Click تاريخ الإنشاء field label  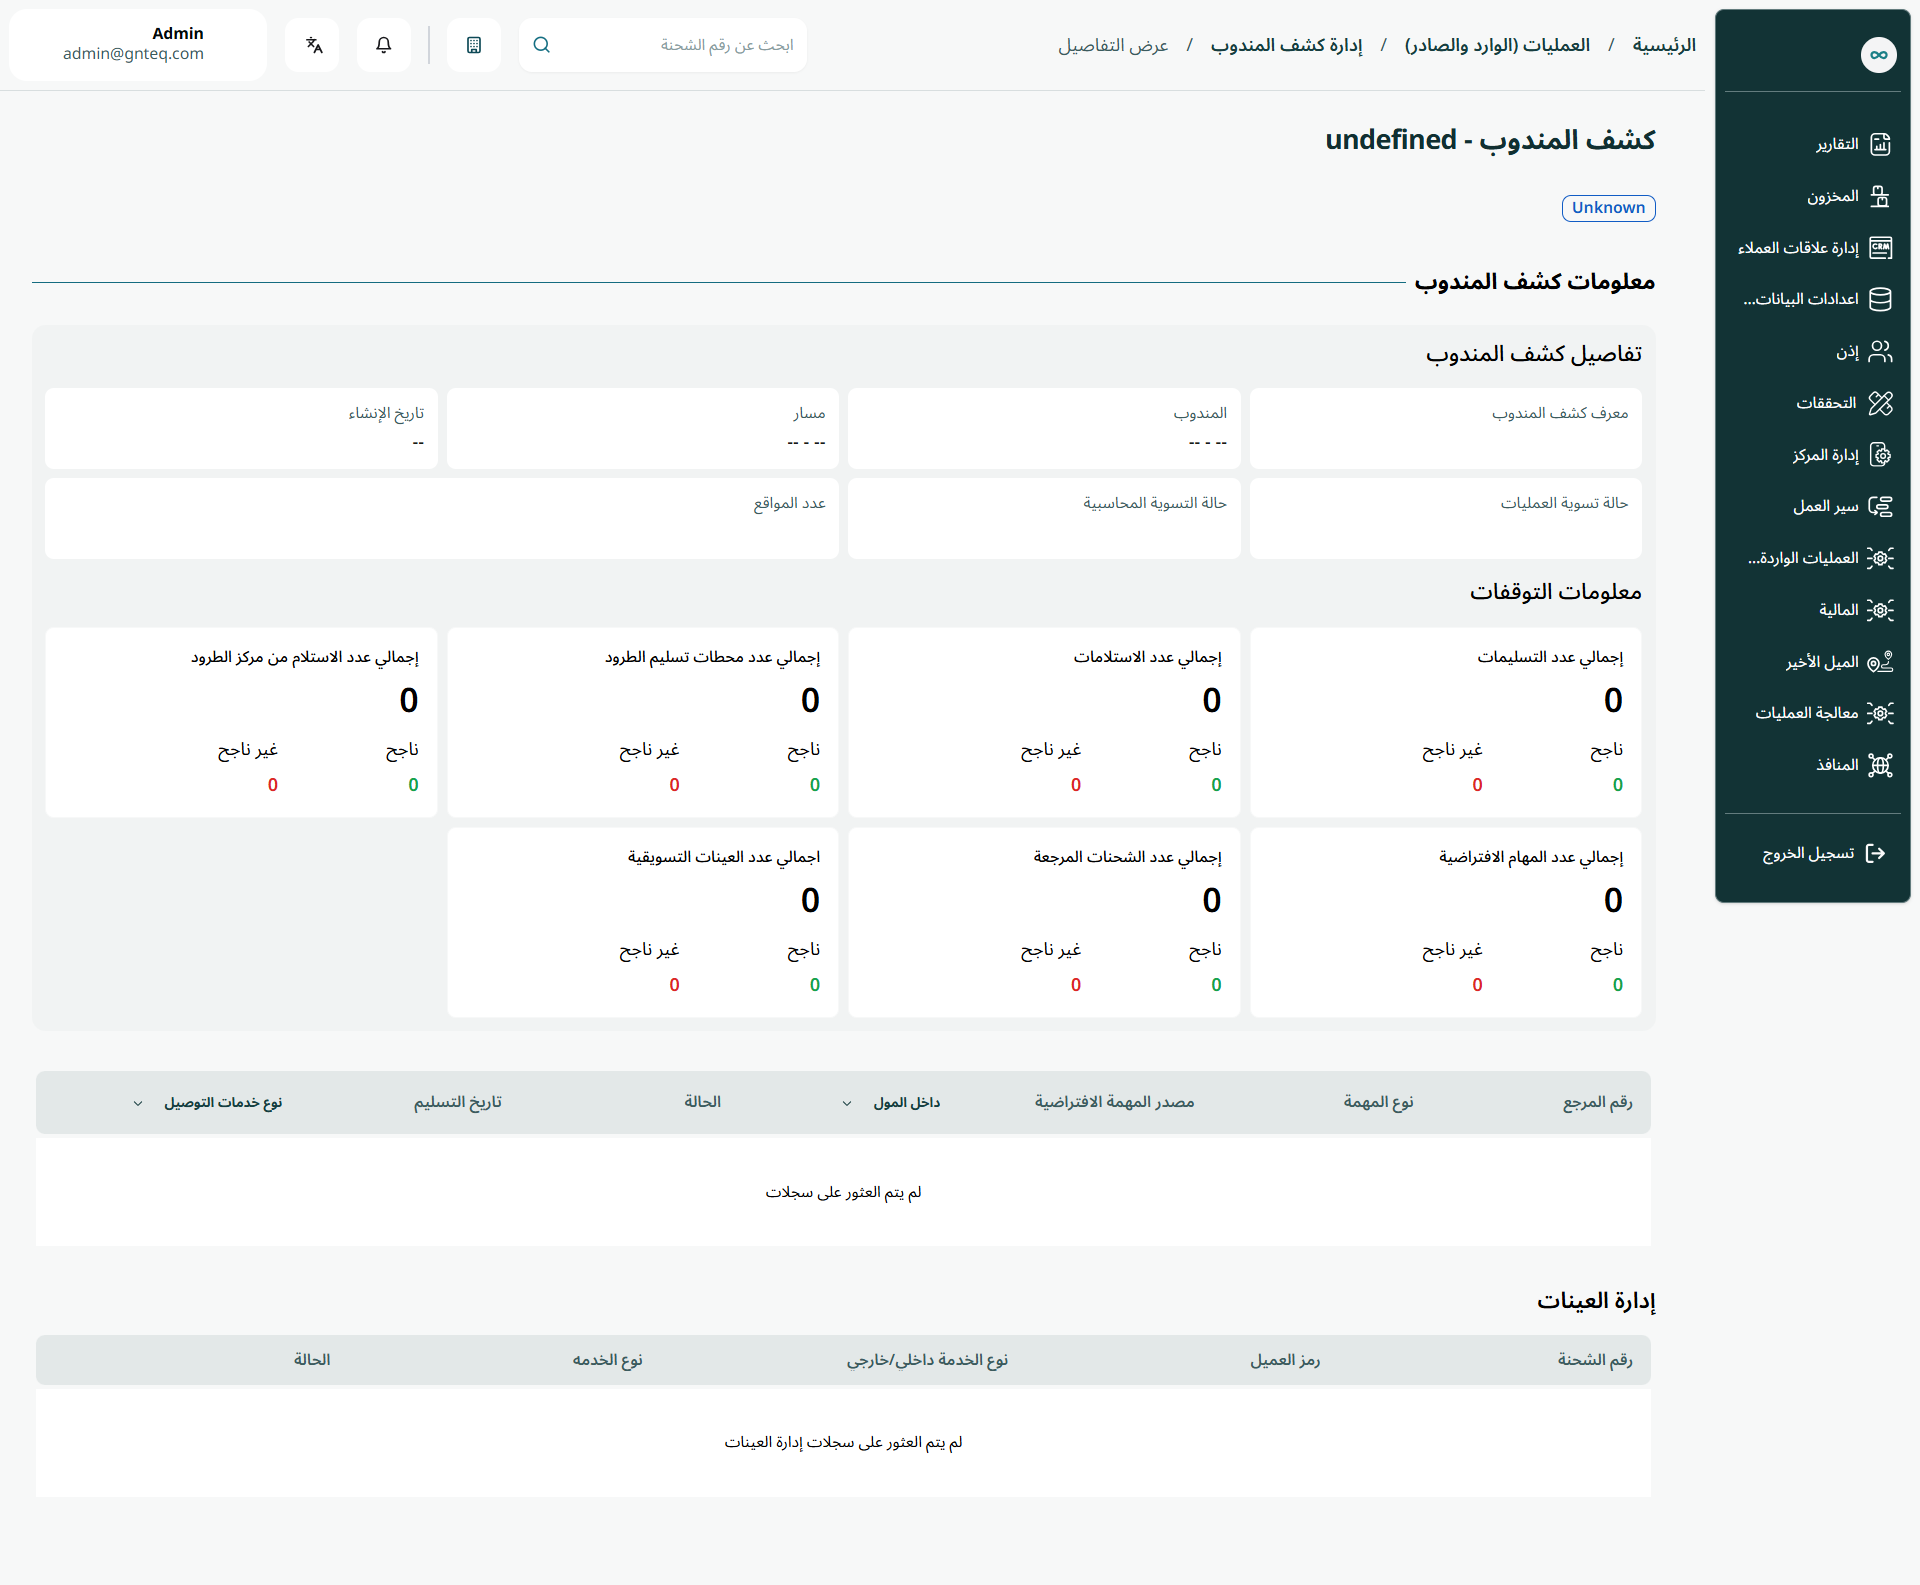[x=386, y=413]
